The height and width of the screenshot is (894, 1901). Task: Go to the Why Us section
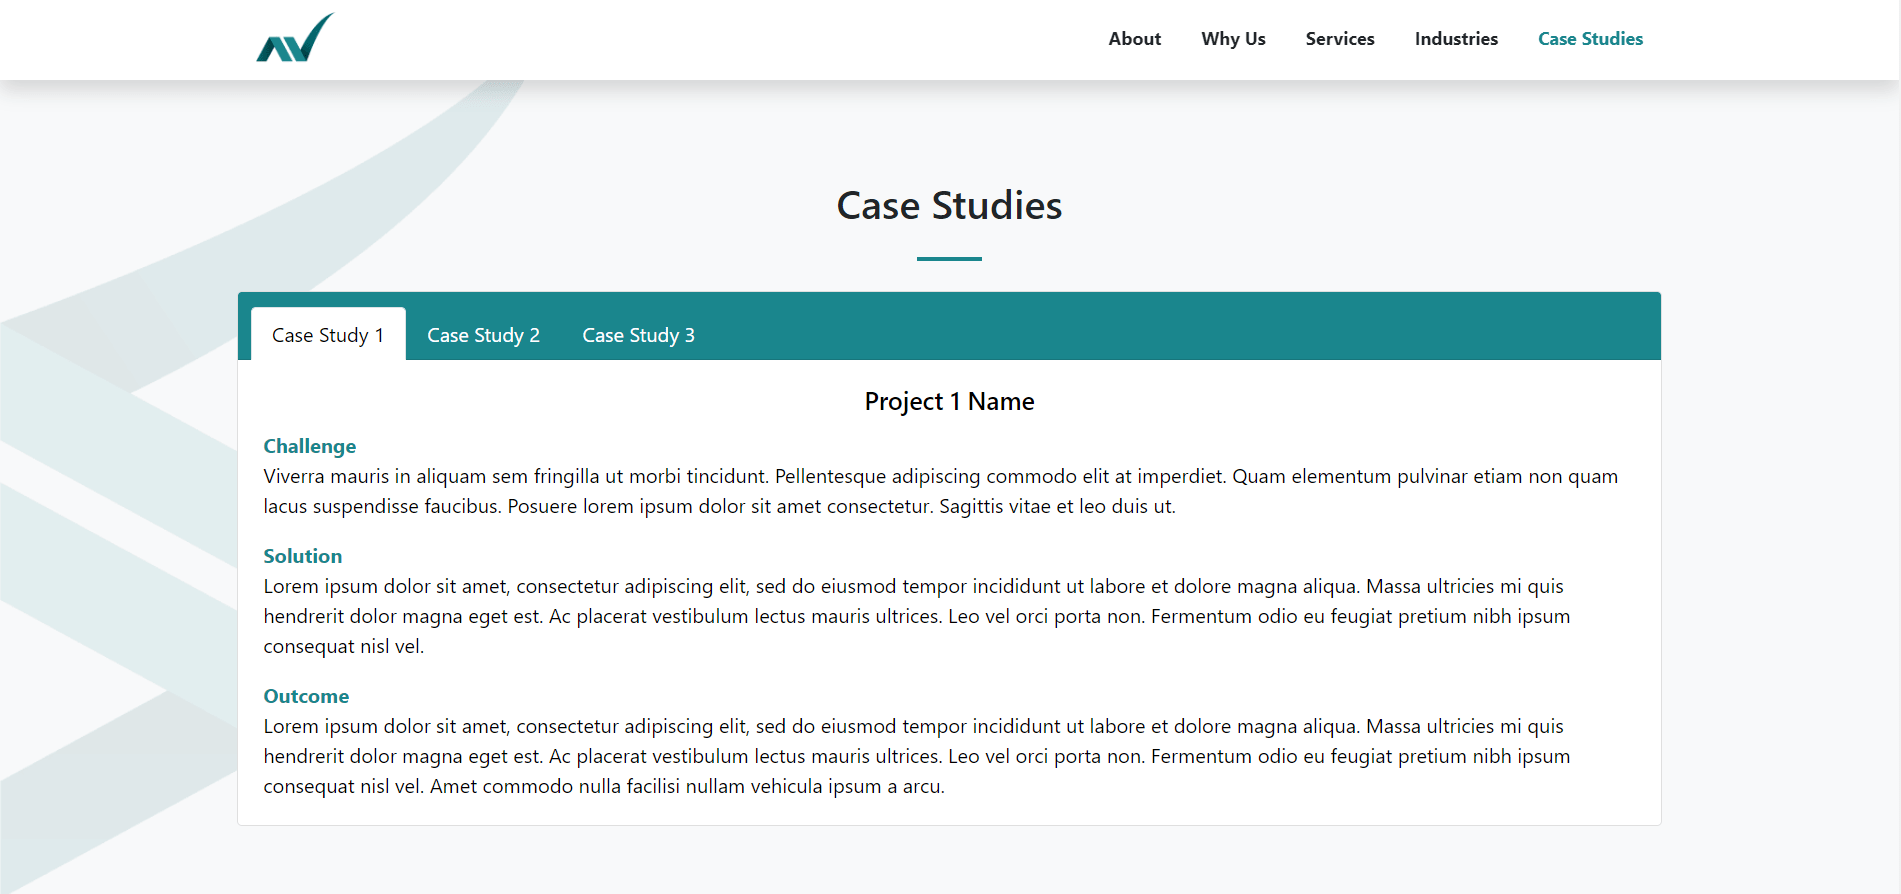point(1233,39)
